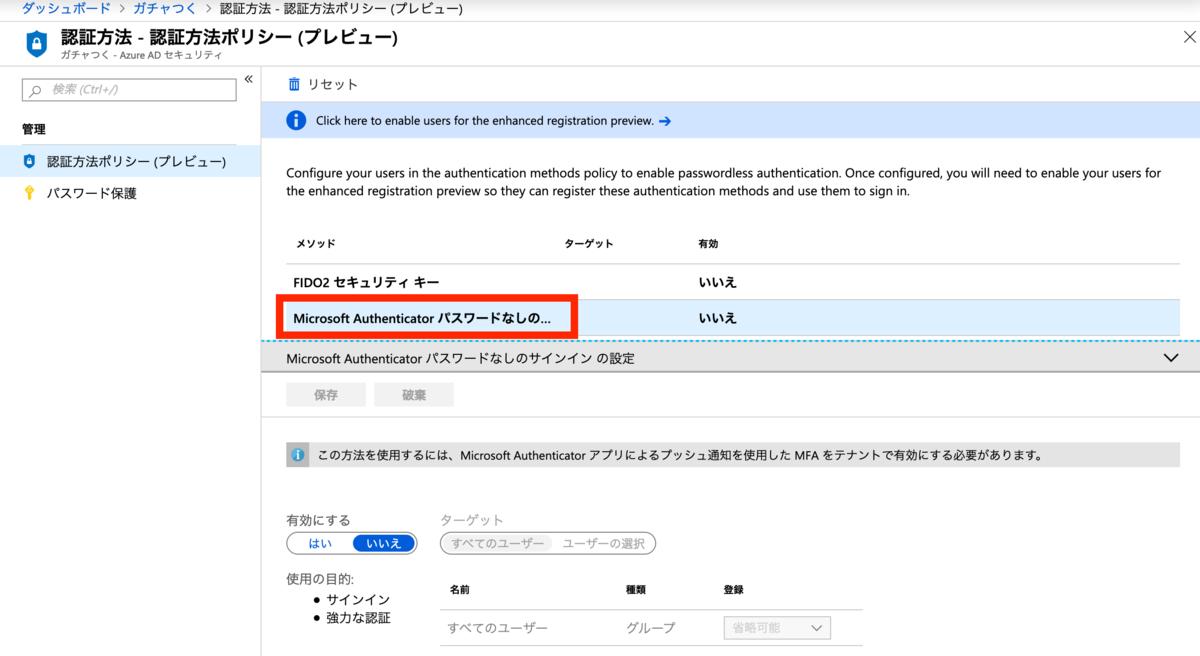Click the 破棄 button
1200x656 pixels.
click(x=414, y=395)
